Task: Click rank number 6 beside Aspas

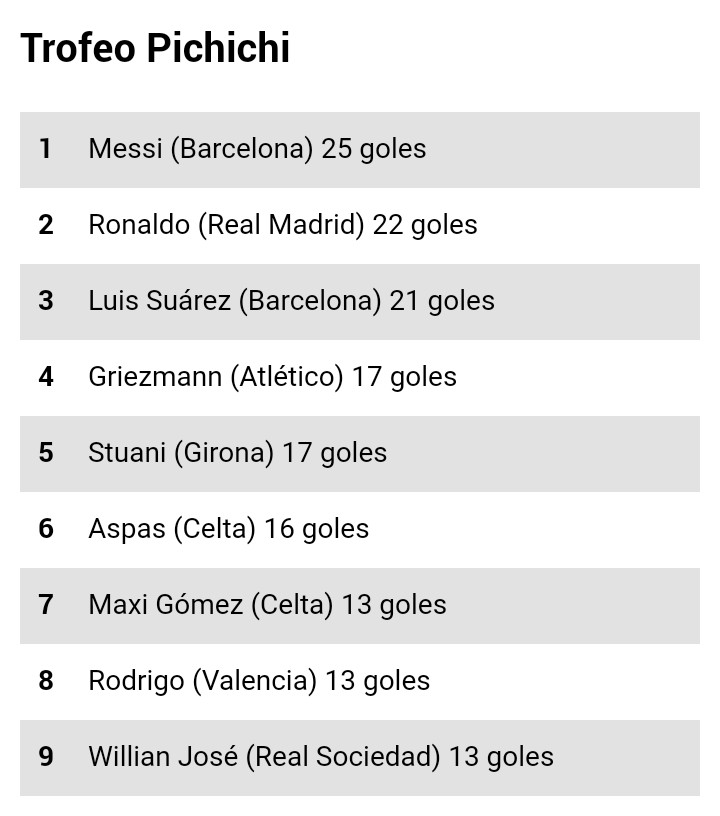Action: tap(46, 529)
